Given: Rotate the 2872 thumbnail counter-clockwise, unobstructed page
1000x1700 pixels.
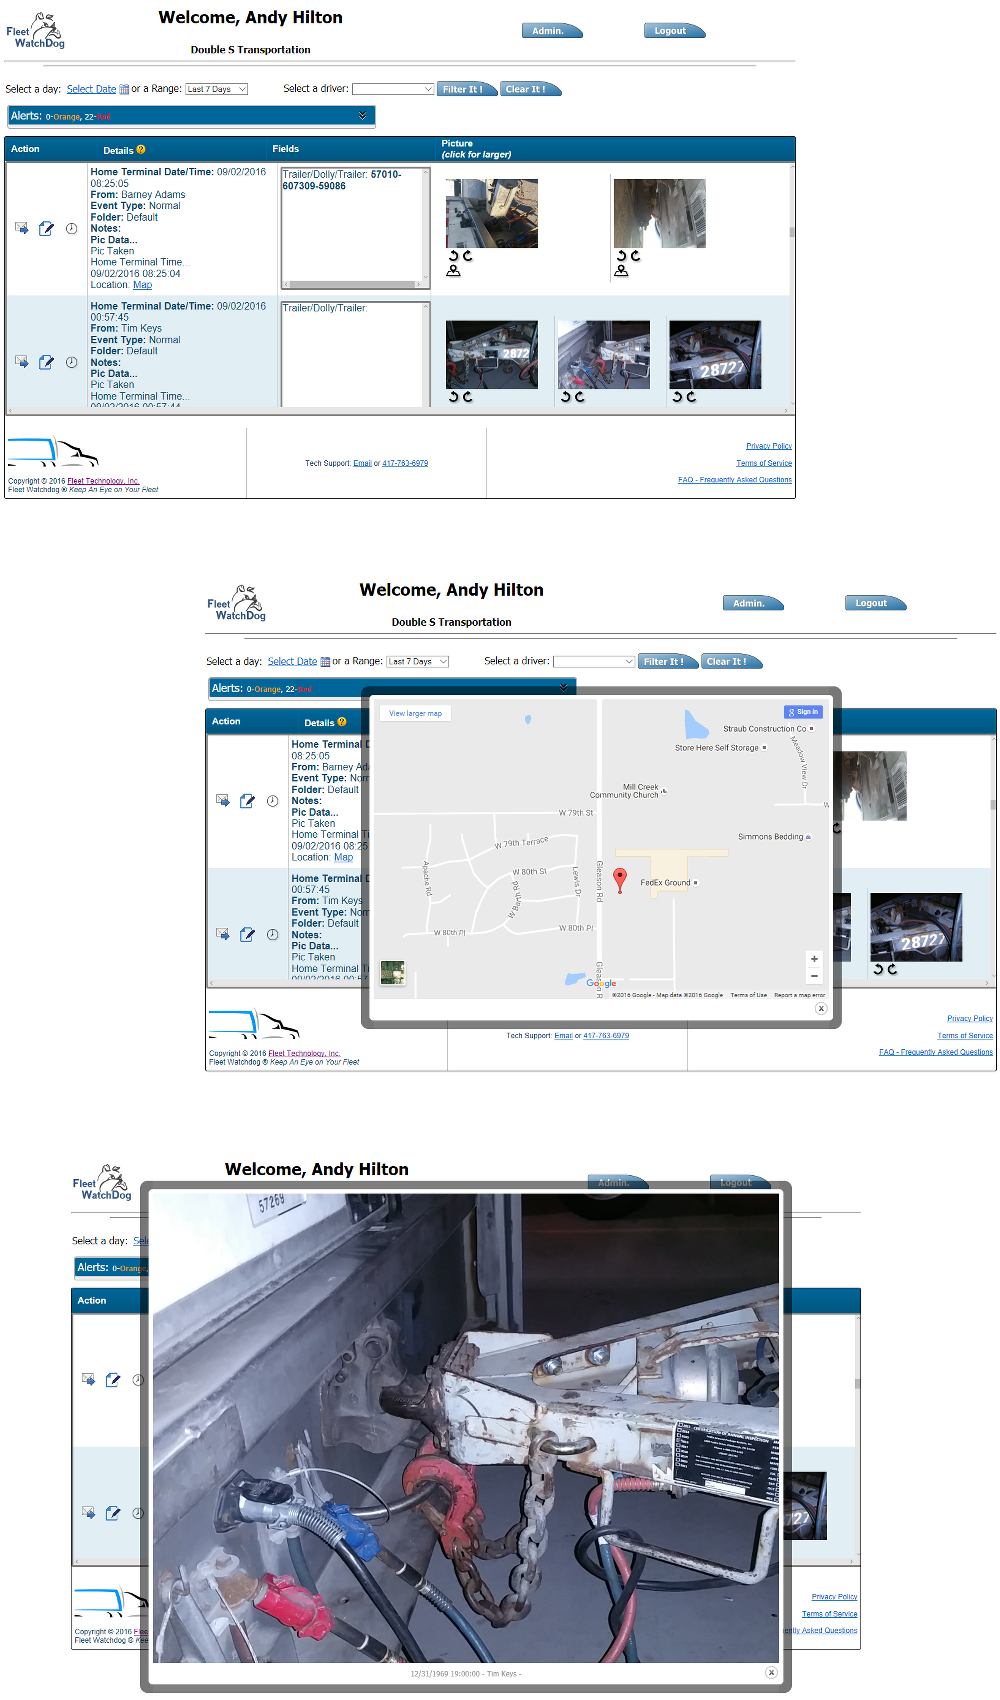Looking at the screenshot, I should (x=454, y=397).
